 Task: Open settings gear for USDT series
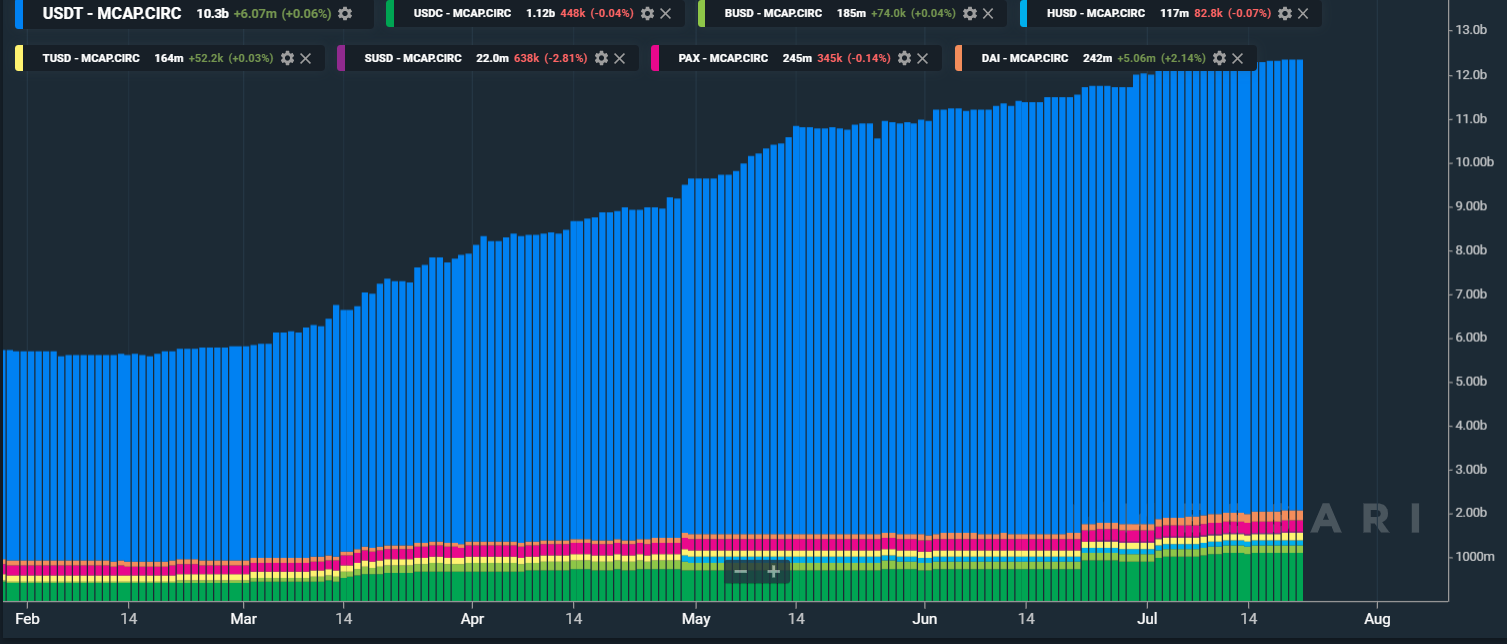pyautogui.click(x=345, y=14)
